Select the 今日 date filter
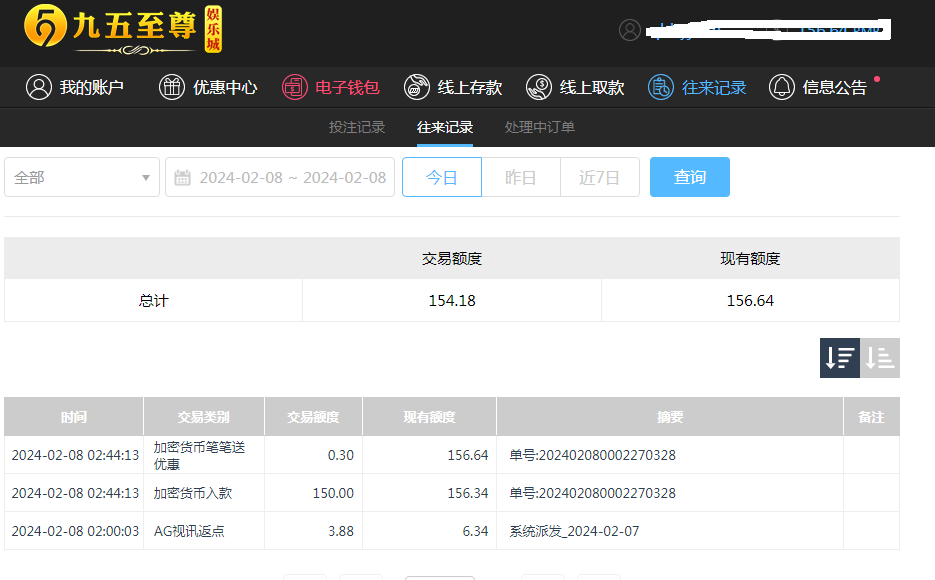This screenshot has height=580, width=935. [442, 177]
